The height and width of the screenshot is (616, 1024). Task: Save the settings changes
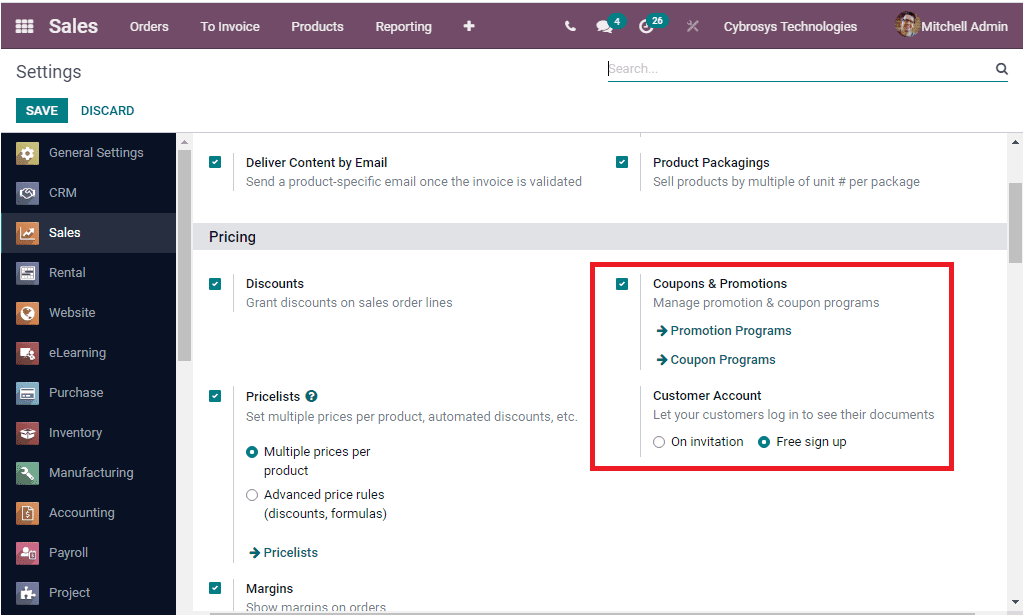click(41, 110)
